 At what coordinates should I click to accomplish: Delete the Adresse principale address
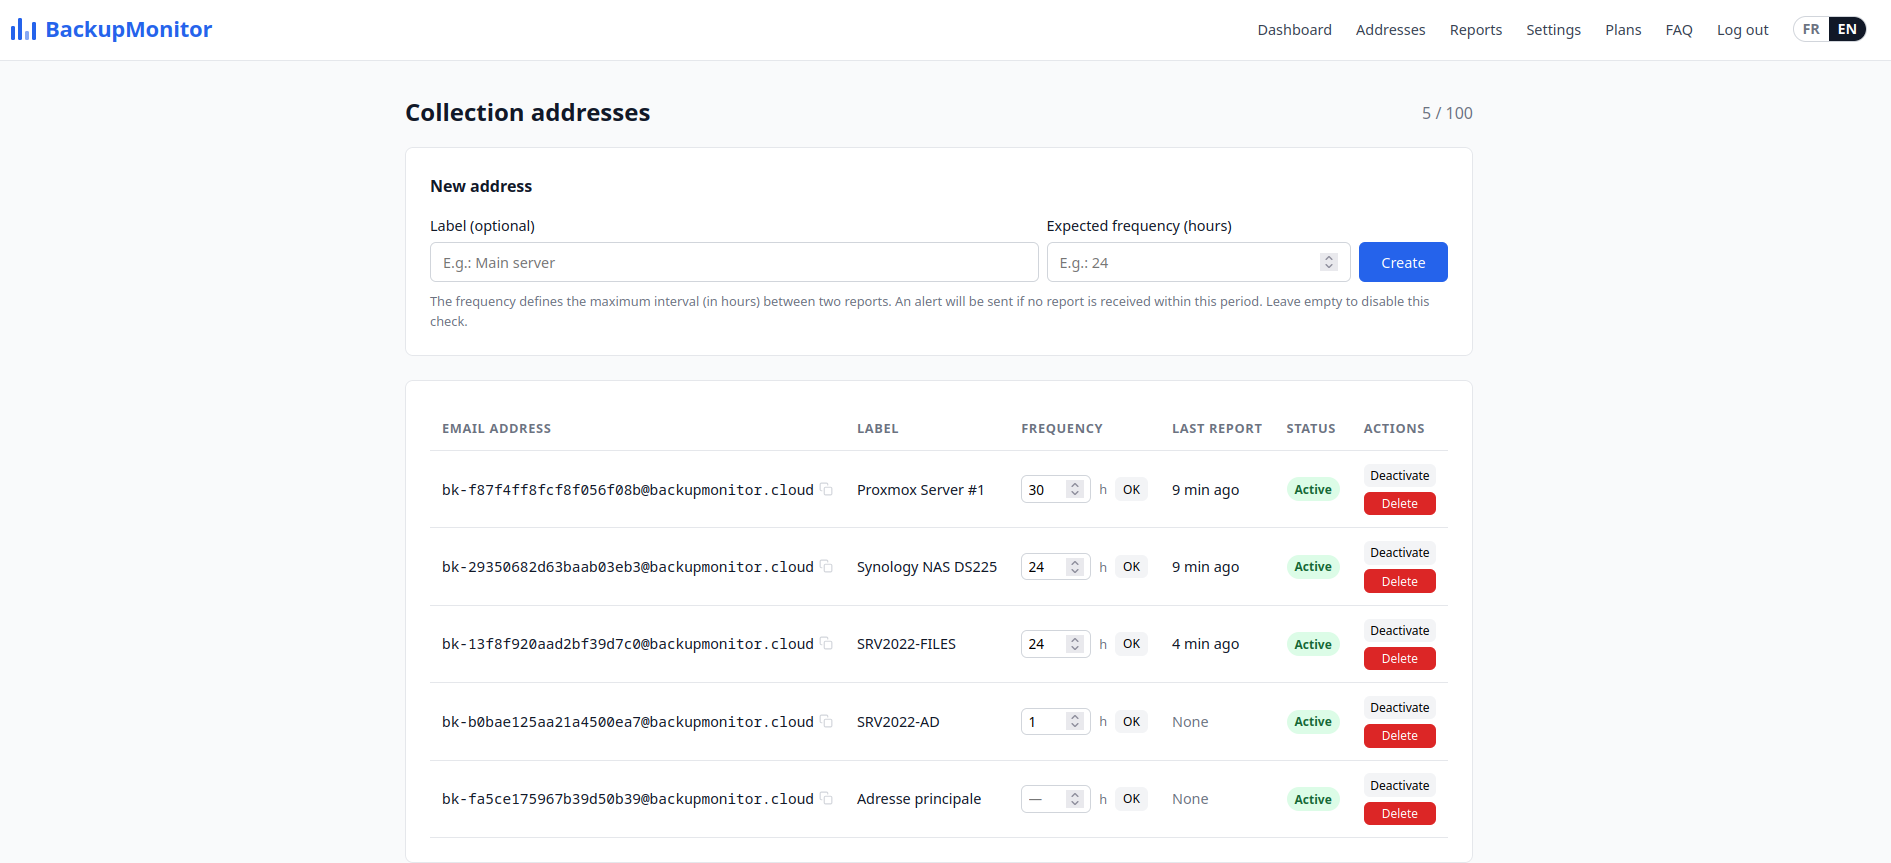pos(1399,813)
